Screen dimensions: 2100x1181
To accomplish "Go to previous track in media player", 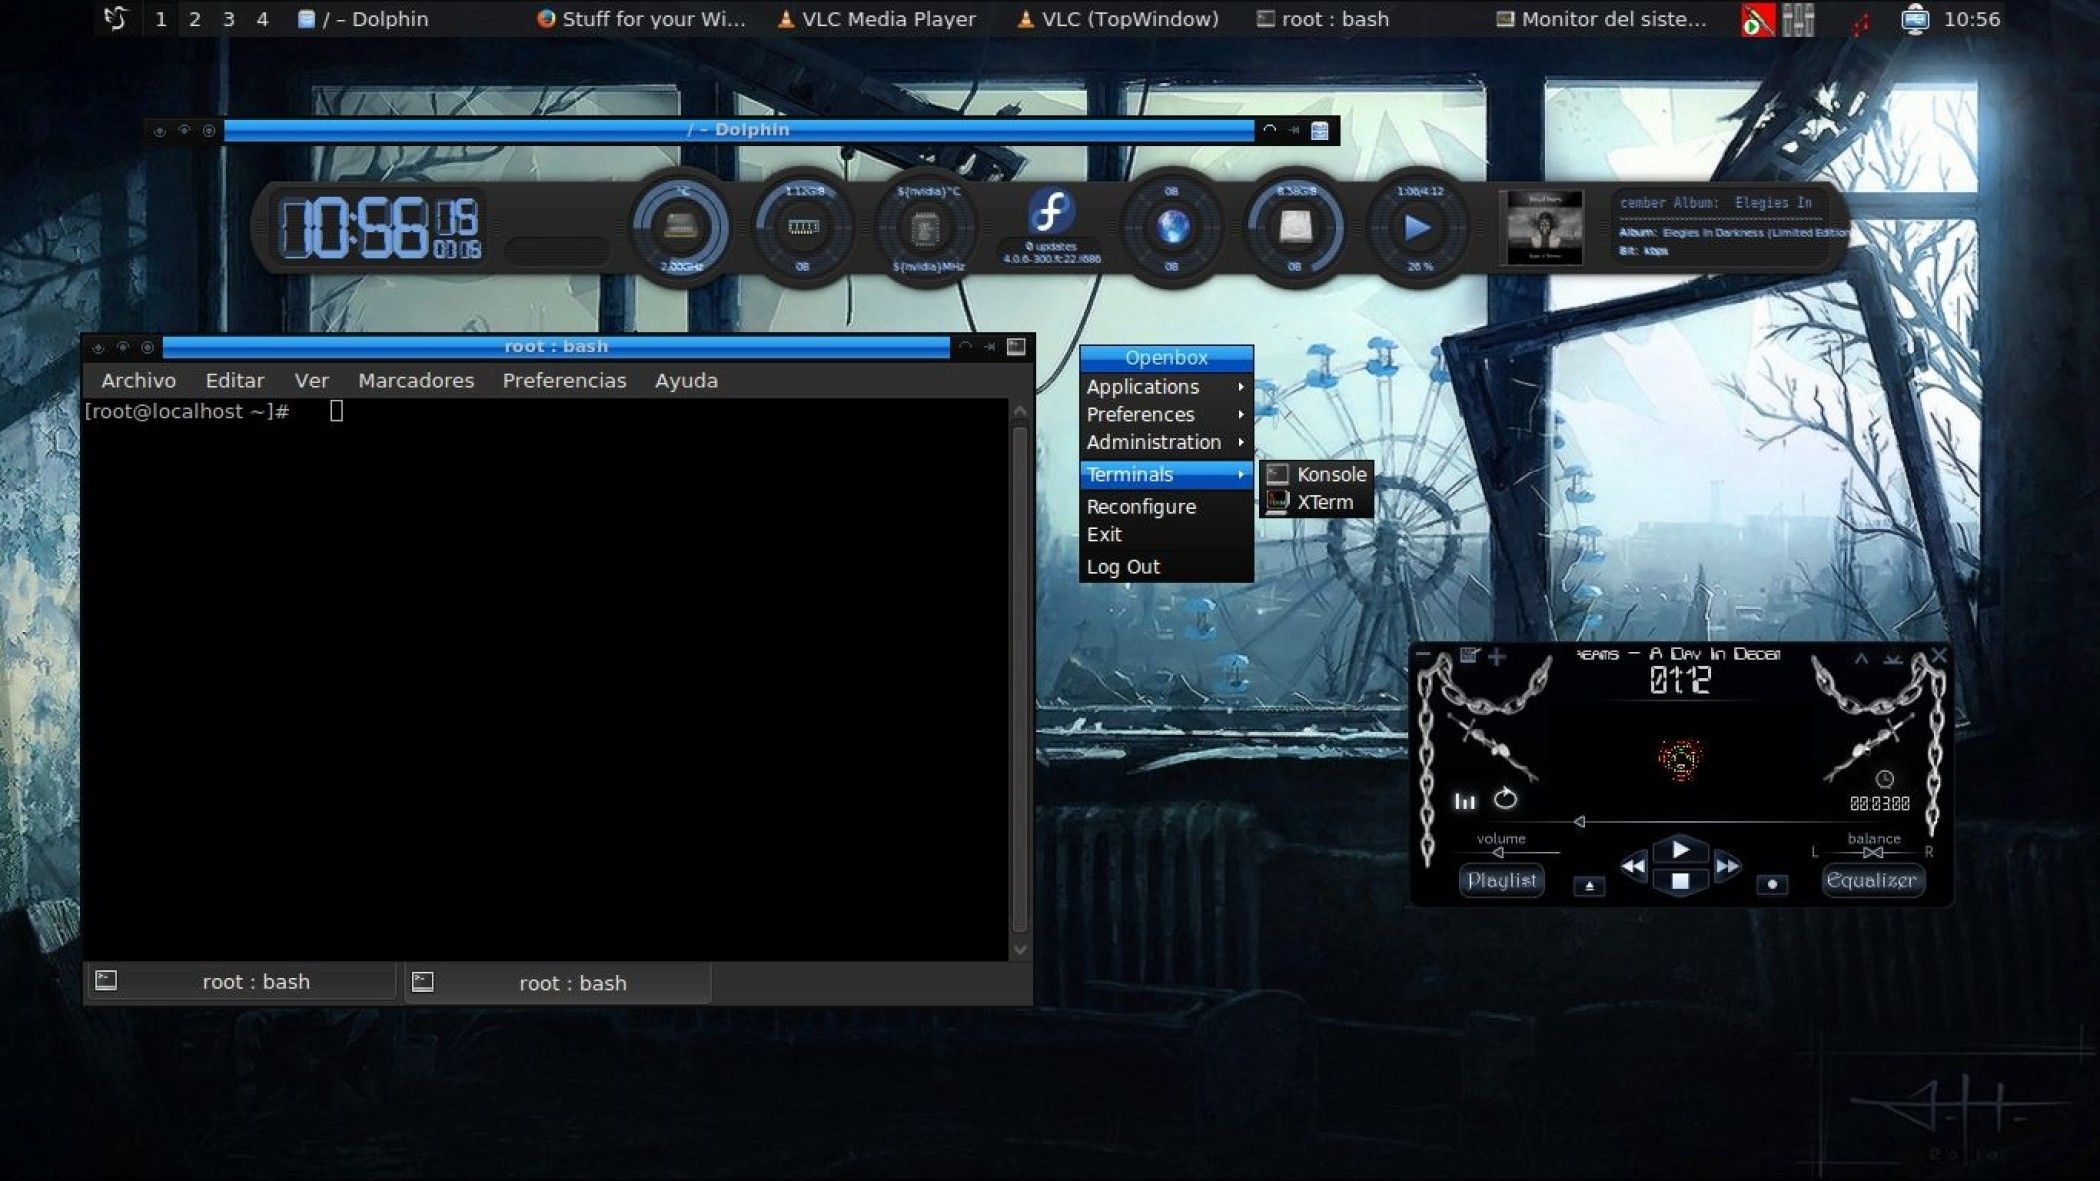I will 1633,866.
